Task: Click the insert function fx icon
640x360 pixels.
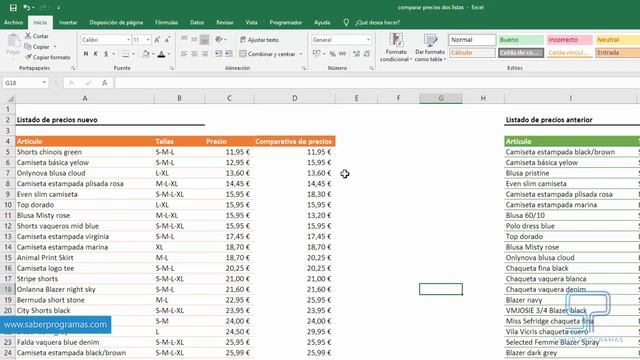Action: pyautogui.click(x=104, y=83)
